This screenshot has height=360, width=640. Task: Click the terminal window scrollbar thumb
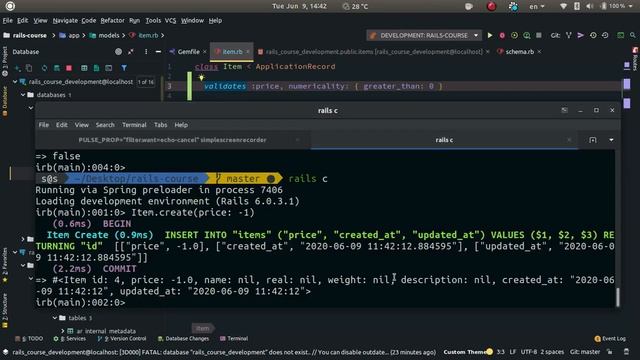(618, 297)
